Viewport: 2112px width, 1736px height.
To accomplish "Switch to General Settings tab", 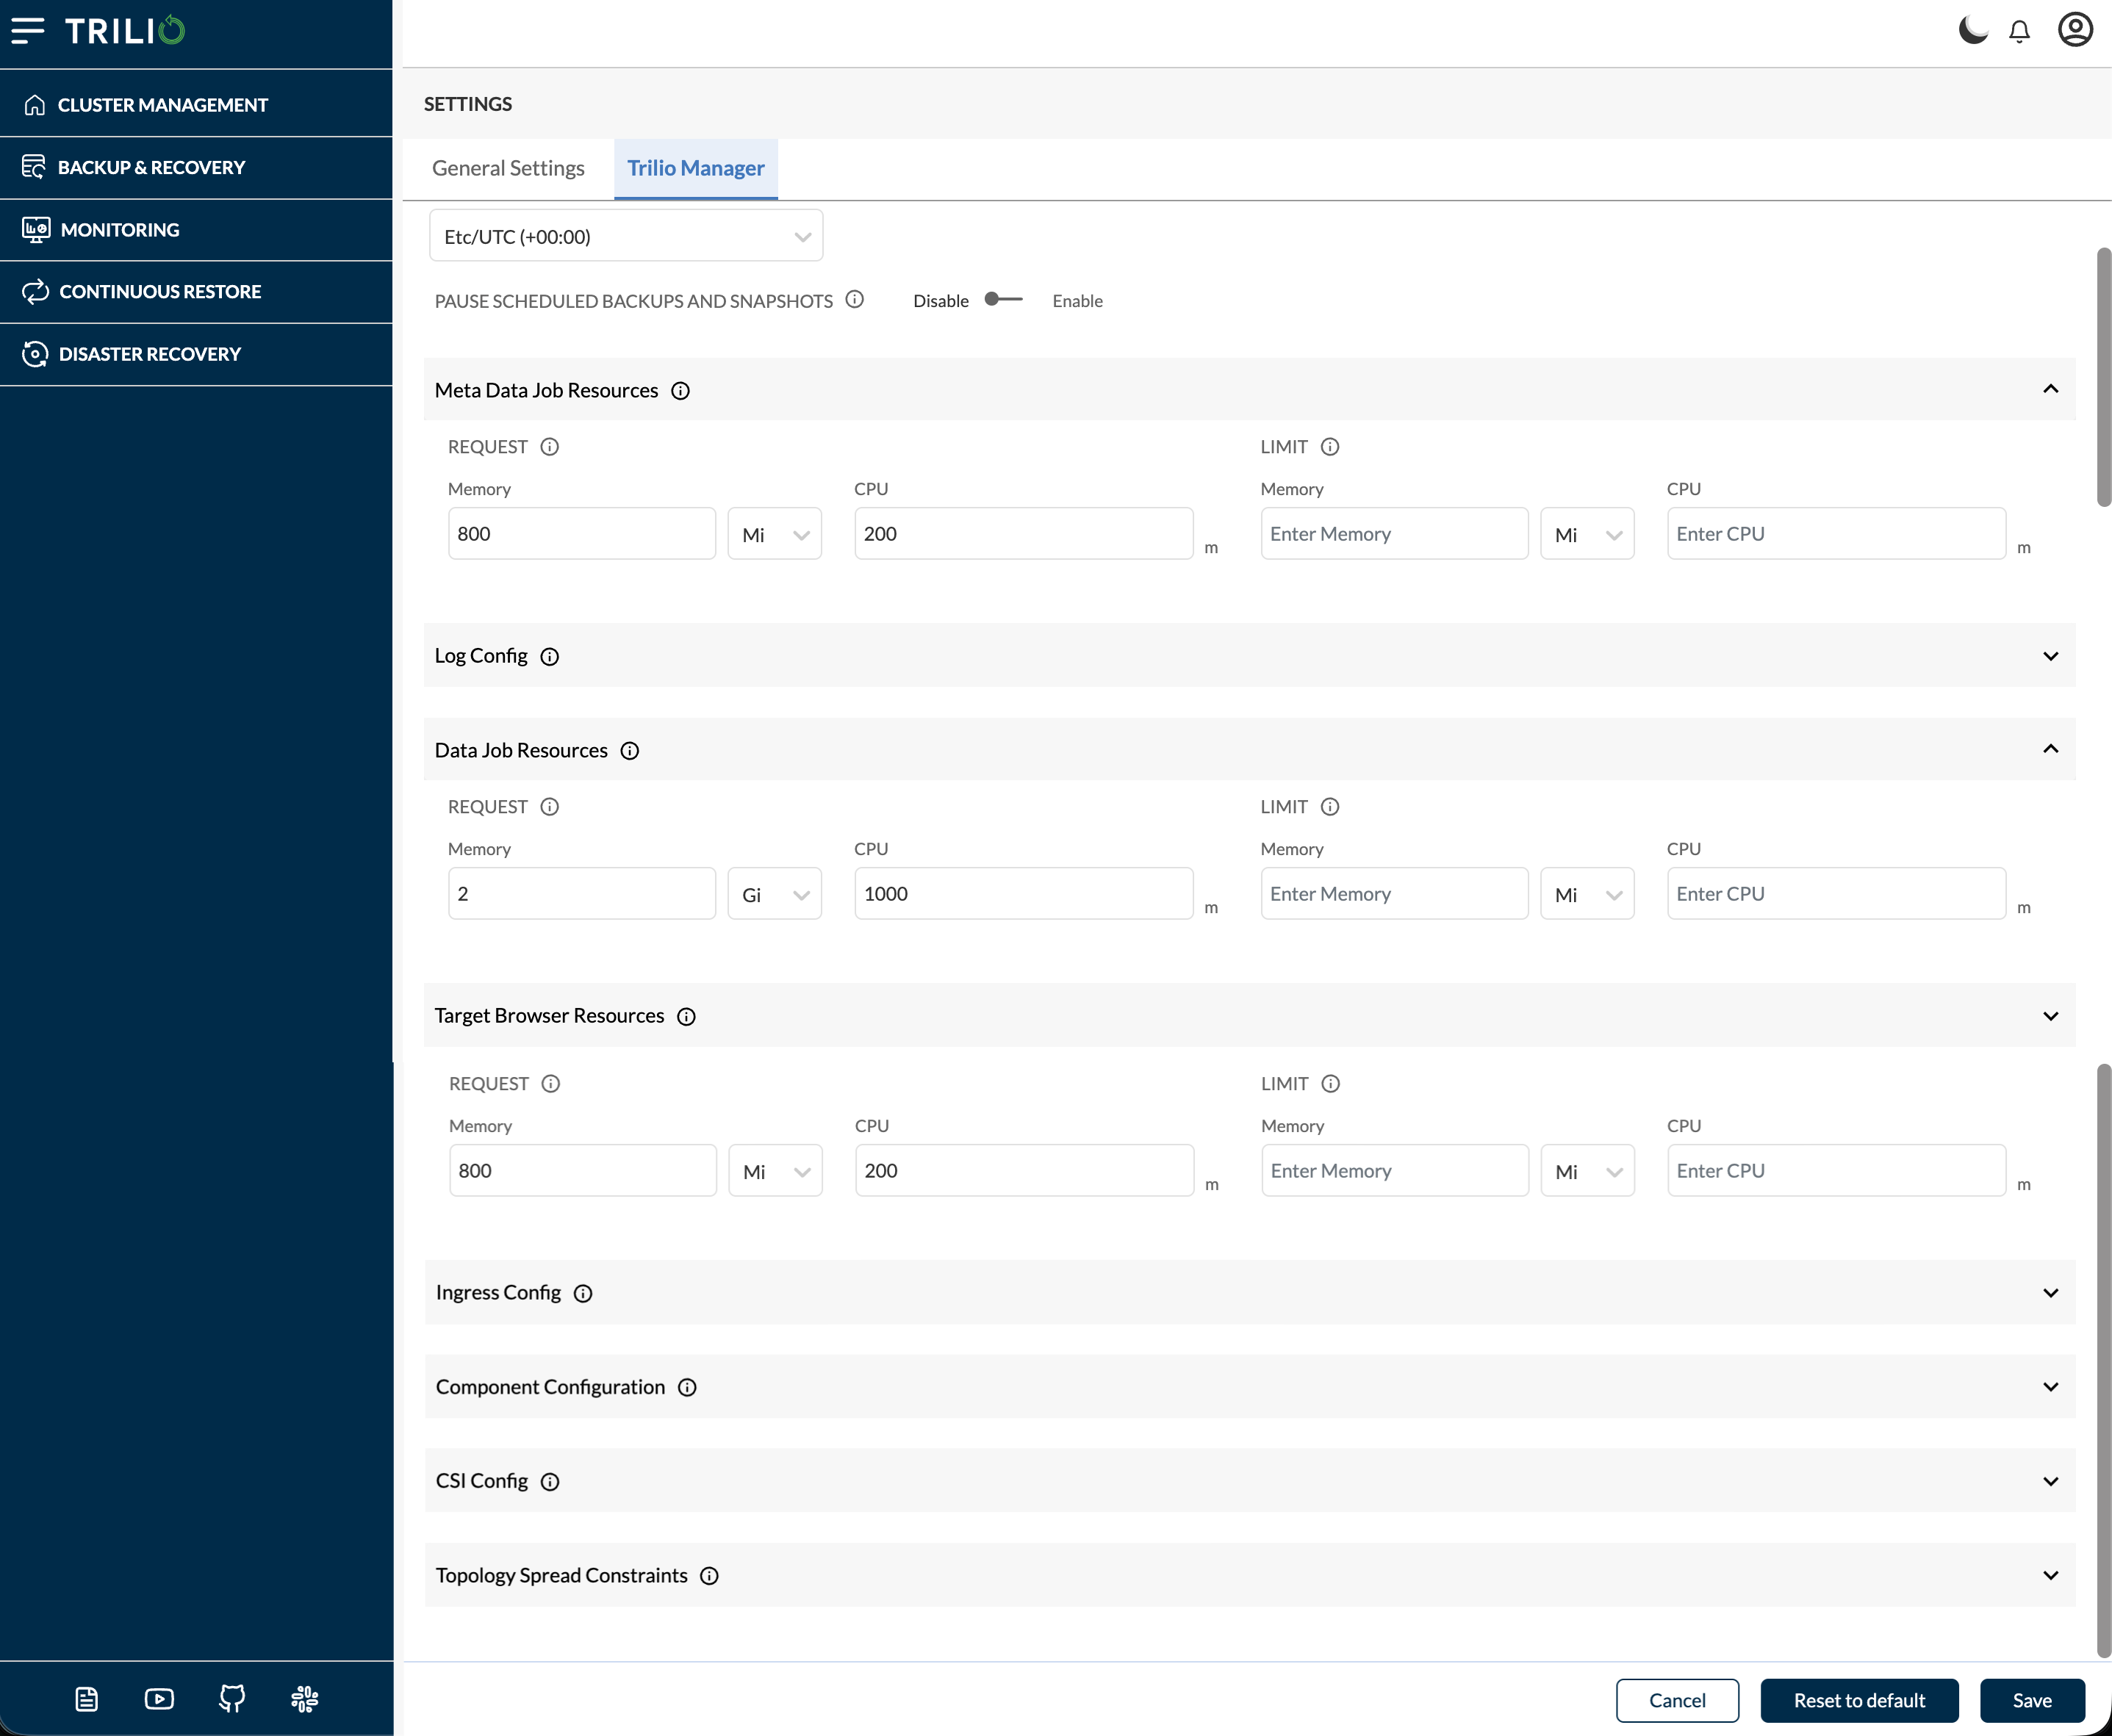I will pos(508,168).
